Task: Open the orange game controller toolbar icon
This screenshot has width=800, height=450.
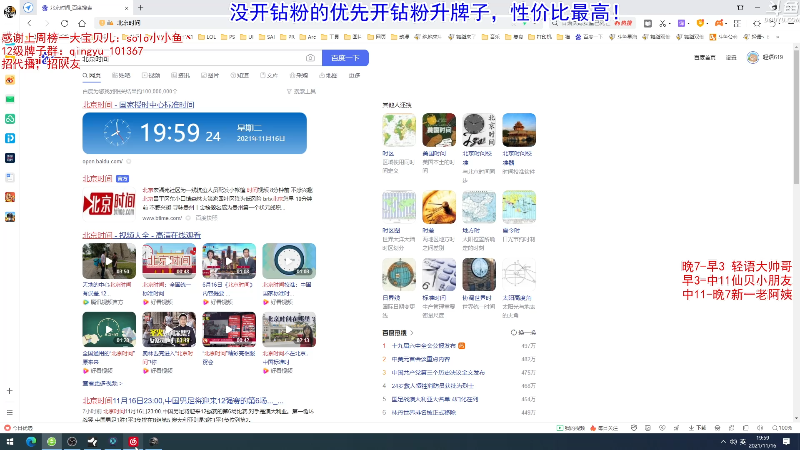Action: coord(719,23)
